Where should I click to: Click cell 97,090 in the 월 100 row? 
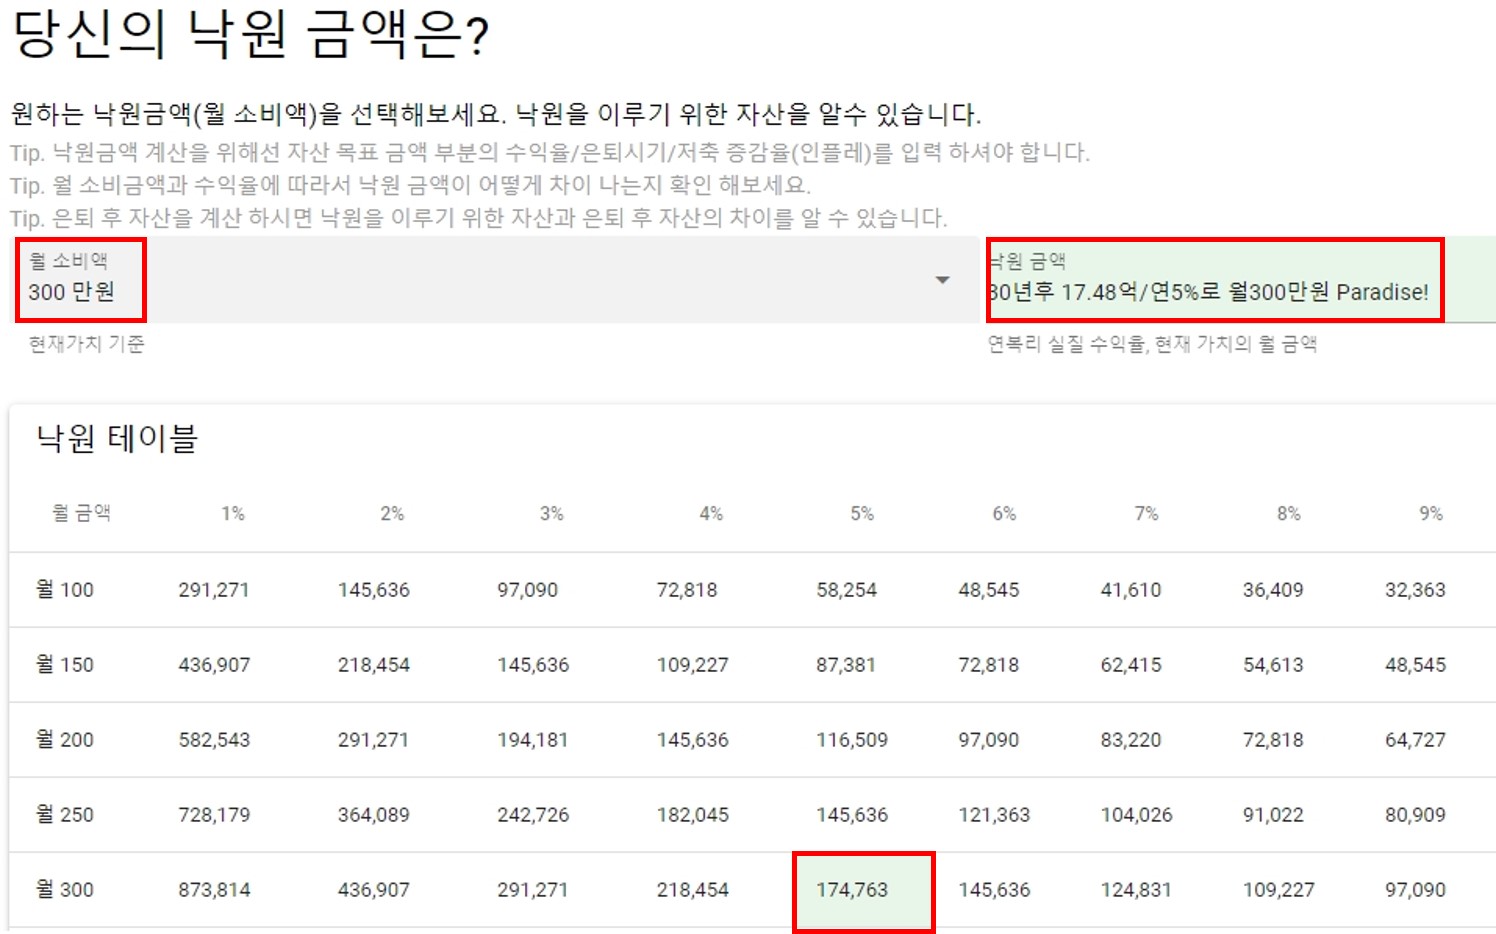[527, 590]
